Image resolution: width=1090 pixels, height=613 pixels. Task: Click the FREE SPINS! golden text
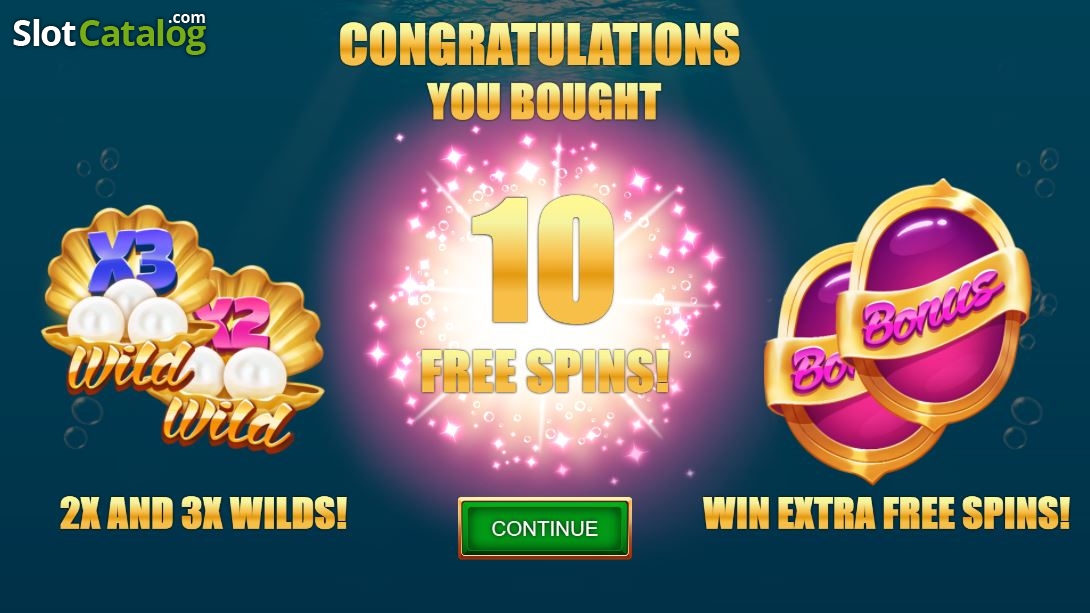pos(545,370)
